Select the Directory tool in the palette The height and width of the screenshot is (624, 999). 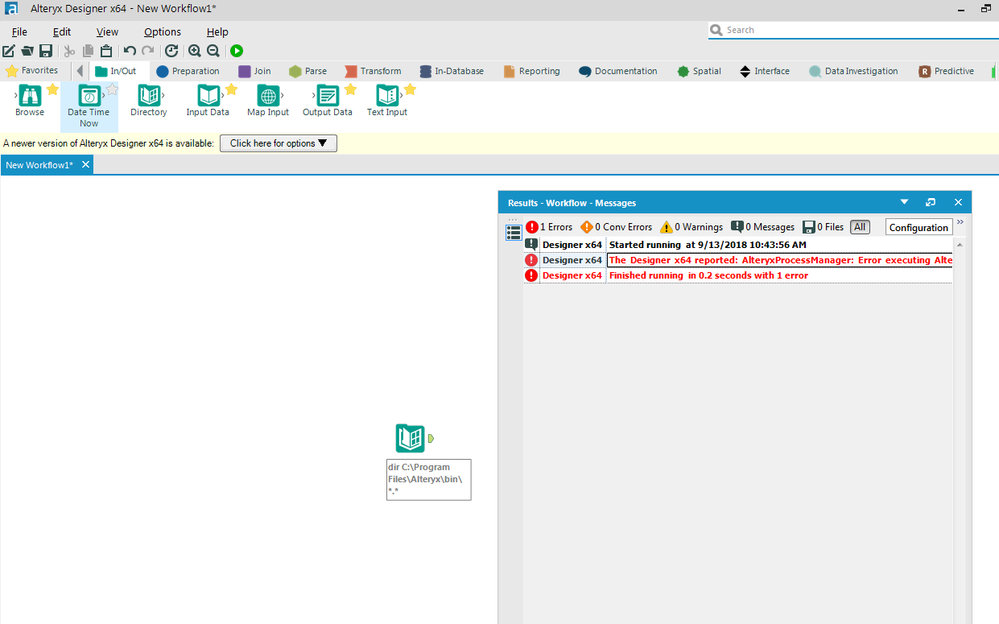[148, 101]
